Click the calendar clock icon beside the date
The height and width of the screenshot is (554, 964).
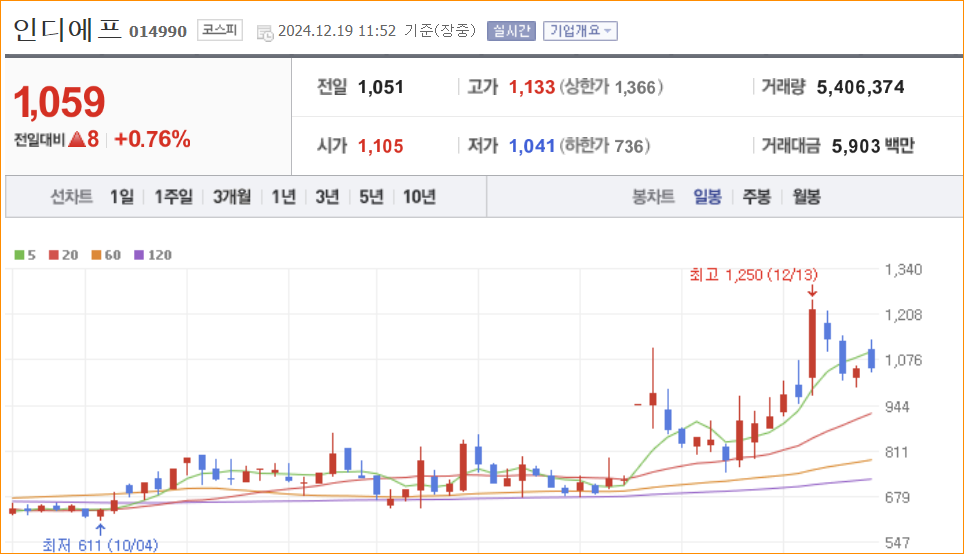click(x=265, y=33)
